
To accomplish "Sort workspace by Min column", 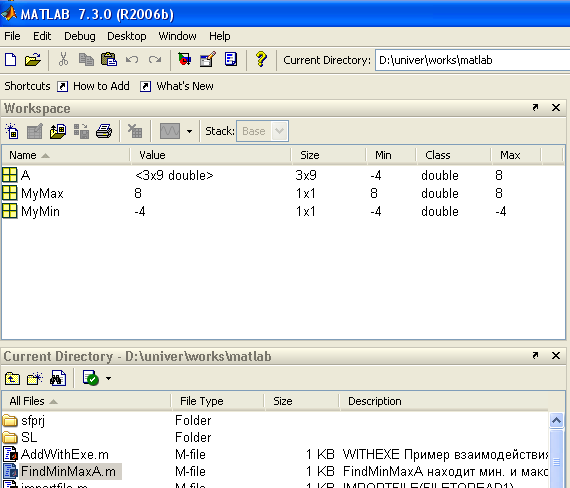I will (391, 155).
